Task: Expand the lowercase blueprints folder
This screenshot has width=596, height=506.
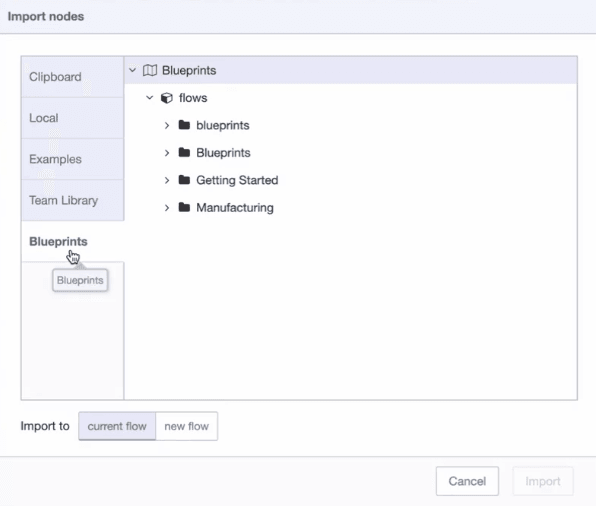Action: pyautogui.click(x=167, y=125)
